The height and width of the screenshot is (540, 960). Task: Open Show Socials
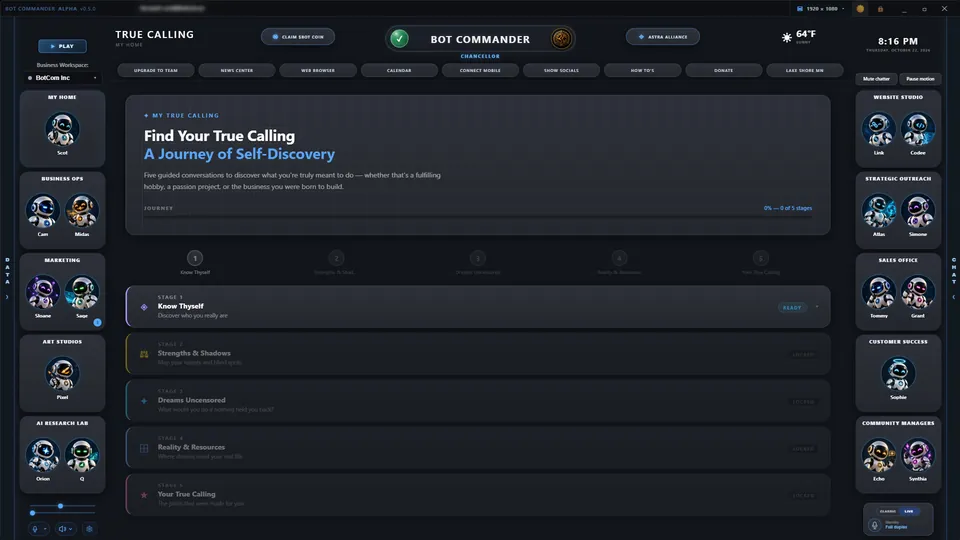(561, 70)
